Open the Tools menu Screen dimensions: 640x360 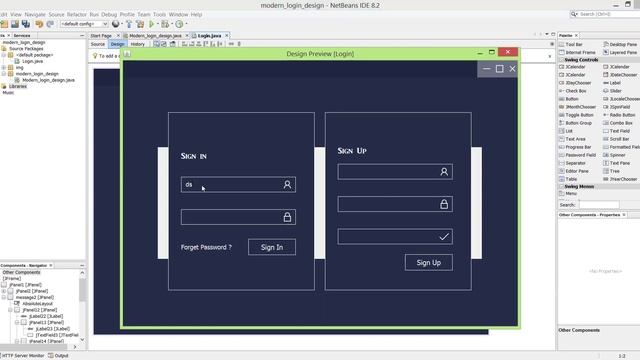tap(160, 14)
